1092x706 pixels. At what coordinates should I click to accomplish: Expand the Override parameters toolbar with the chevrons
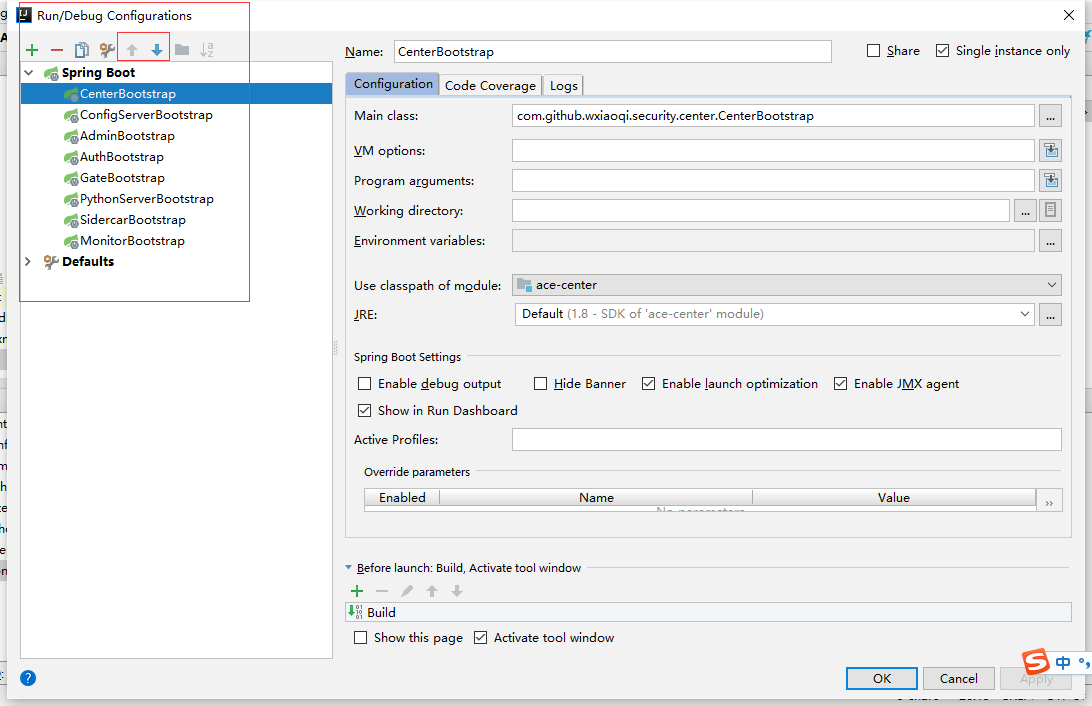click(x=1050, y=501)
